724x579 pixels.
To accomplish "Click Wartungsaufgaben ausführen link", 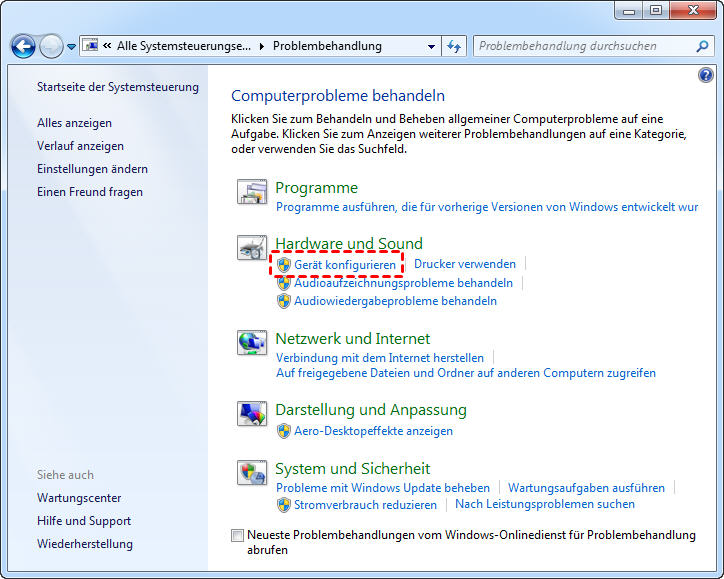I will click(x=586, y=488).
